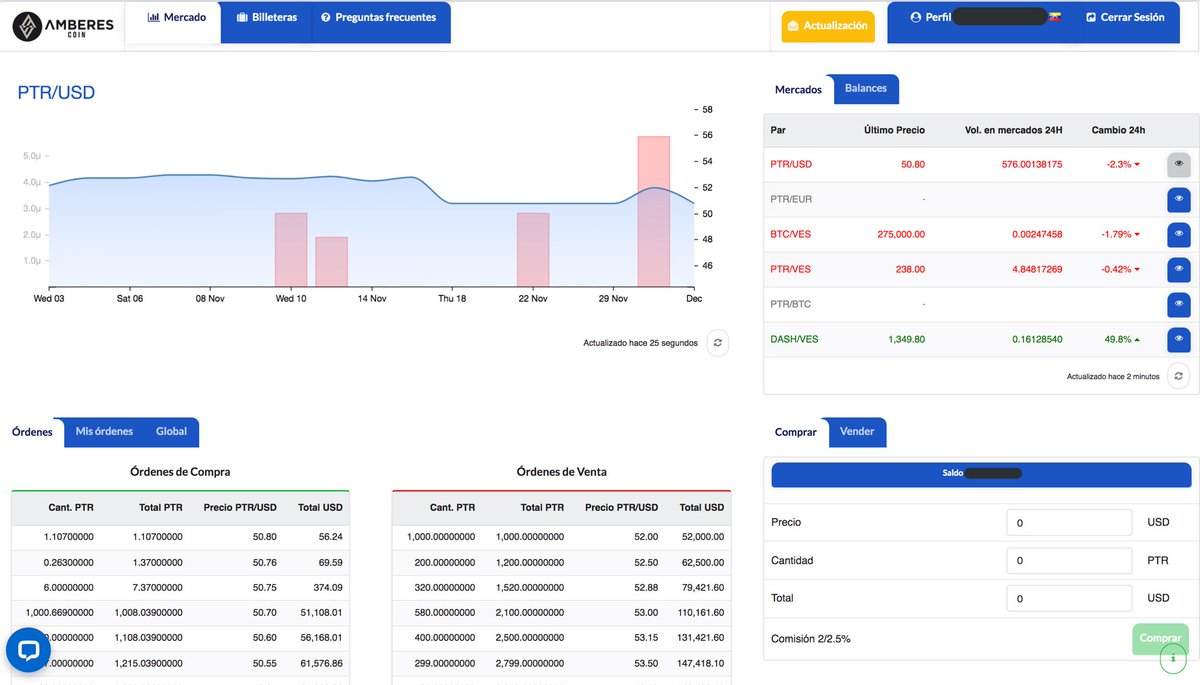Click the Comisión 2/2.5% label

(811, 638)
